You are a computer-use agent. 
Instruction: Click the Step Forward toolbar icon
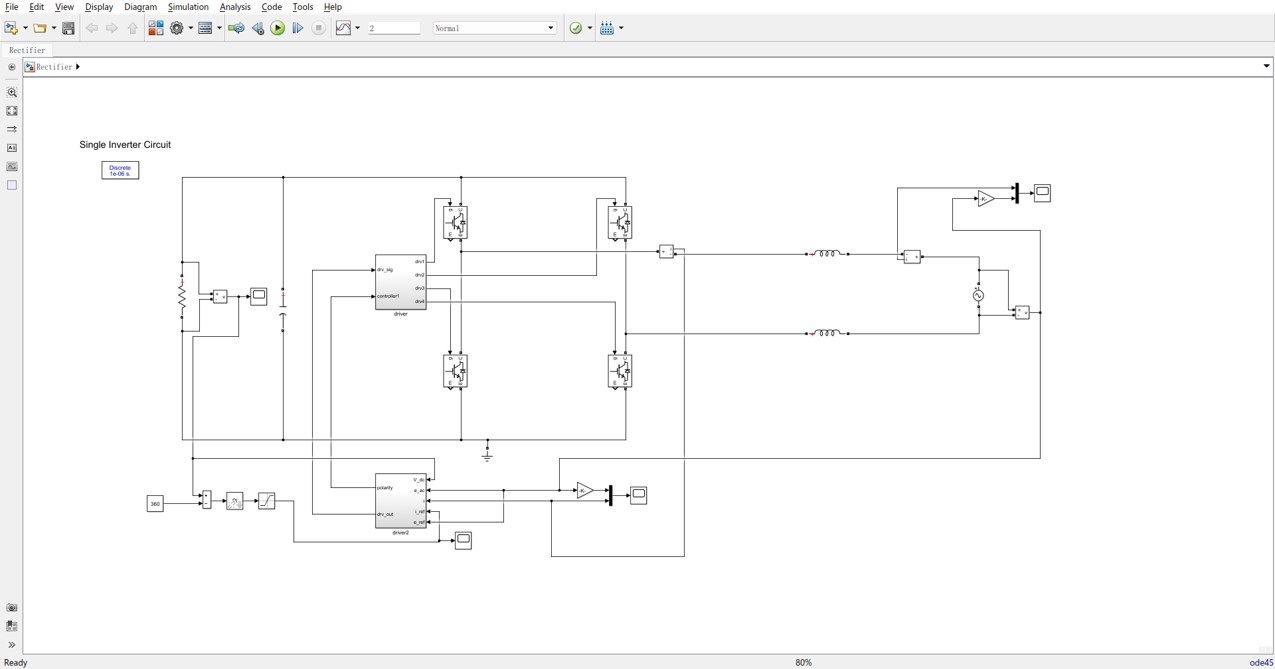(298, 28)
